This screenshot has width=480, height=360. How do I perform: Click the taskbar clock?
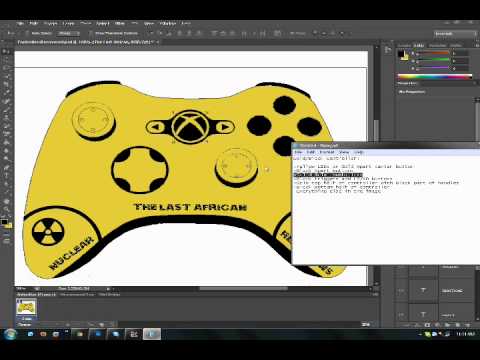465,334
